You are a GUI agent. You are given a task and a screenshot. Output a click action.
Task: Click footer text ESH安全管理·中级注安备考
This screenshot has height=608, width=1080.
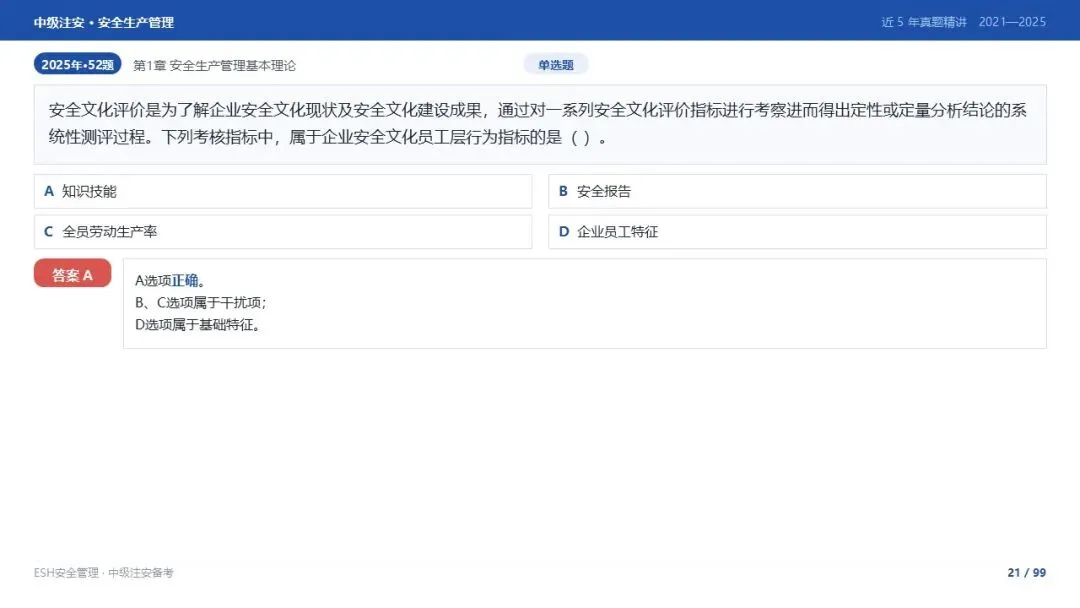(x=103, y=573)
